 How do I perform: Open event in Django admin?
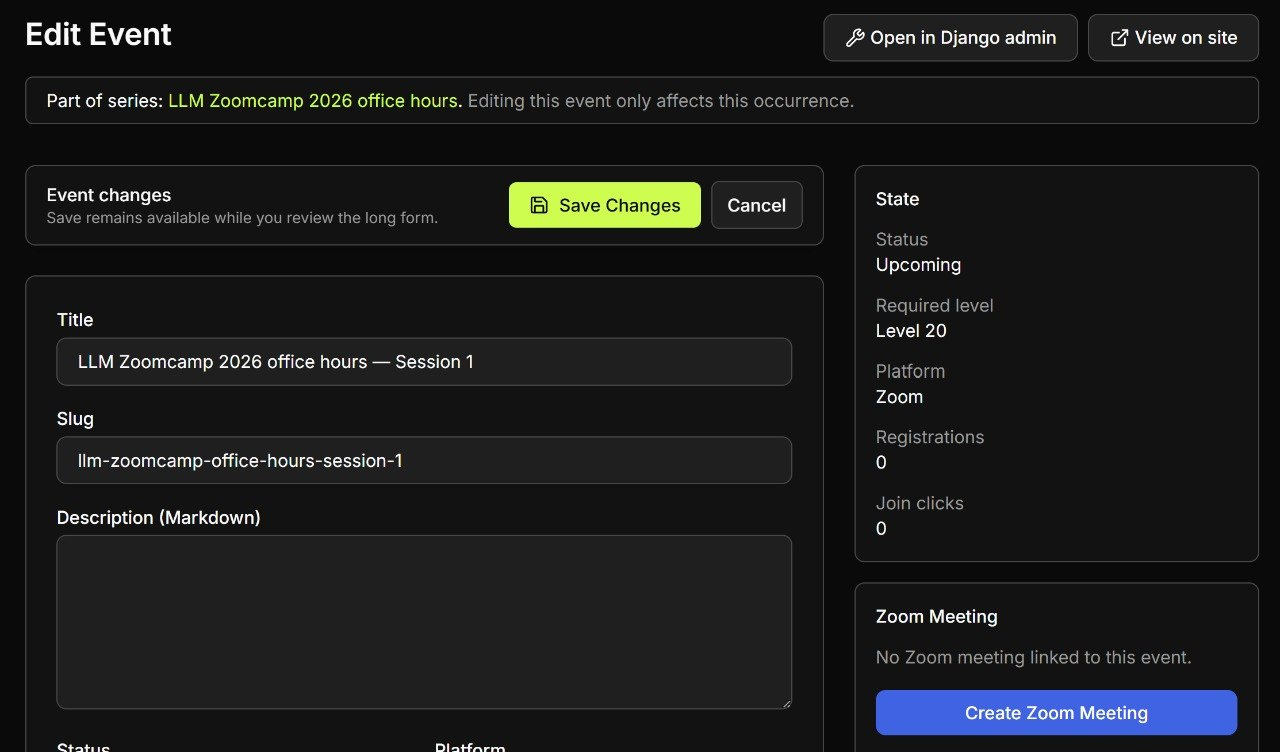click(x=950, y=38)
